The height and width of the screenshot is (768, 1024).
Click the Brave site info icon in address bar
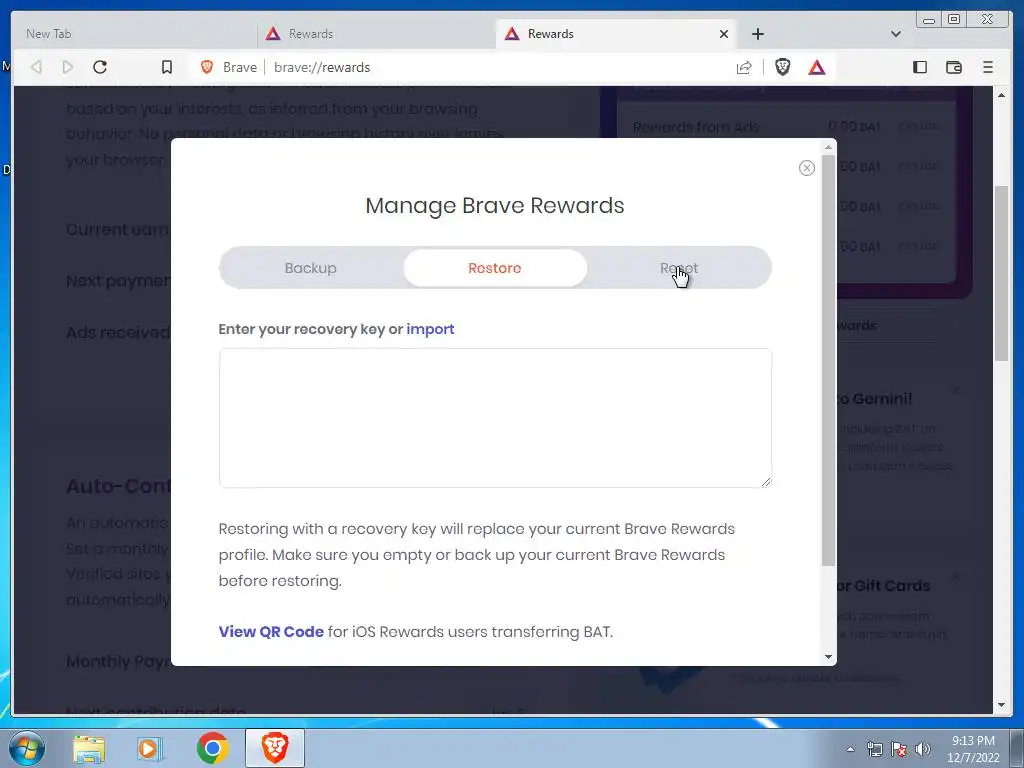point(207,67)
